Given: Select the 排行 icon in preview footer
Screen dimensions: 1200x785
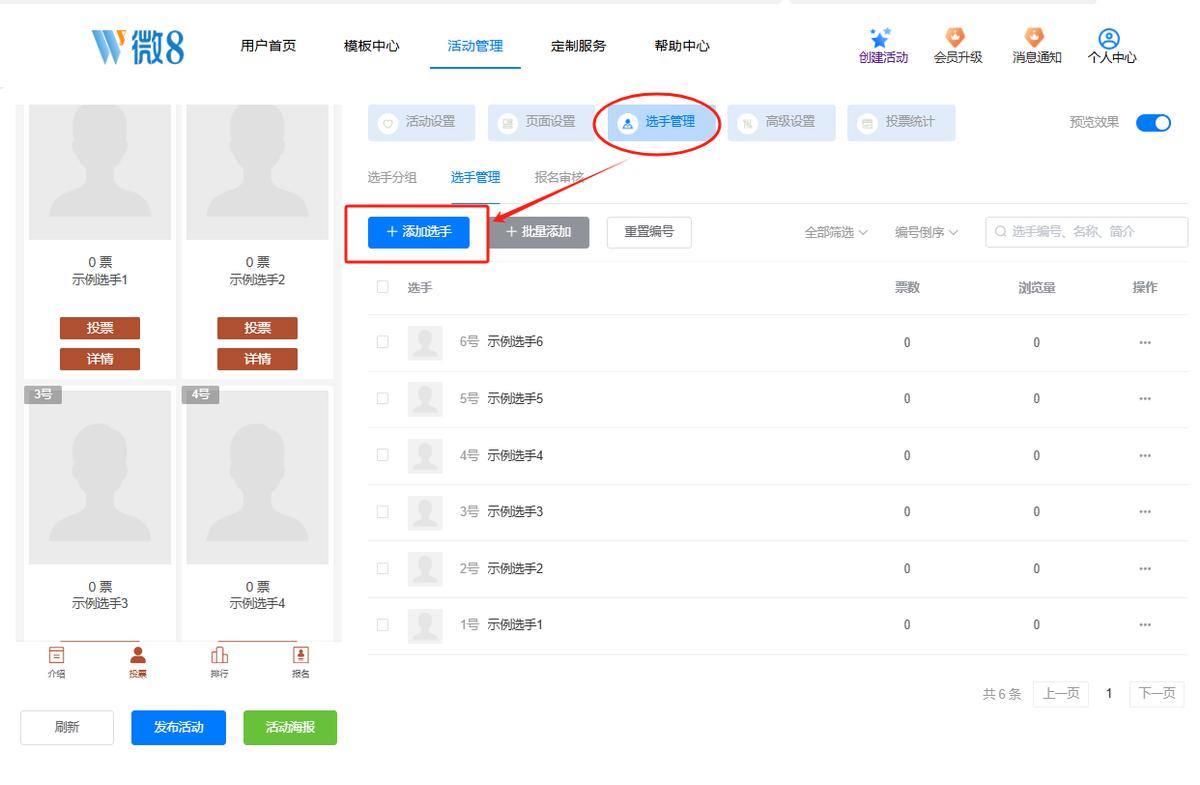Looking at the screenshot, I should 219,655.
